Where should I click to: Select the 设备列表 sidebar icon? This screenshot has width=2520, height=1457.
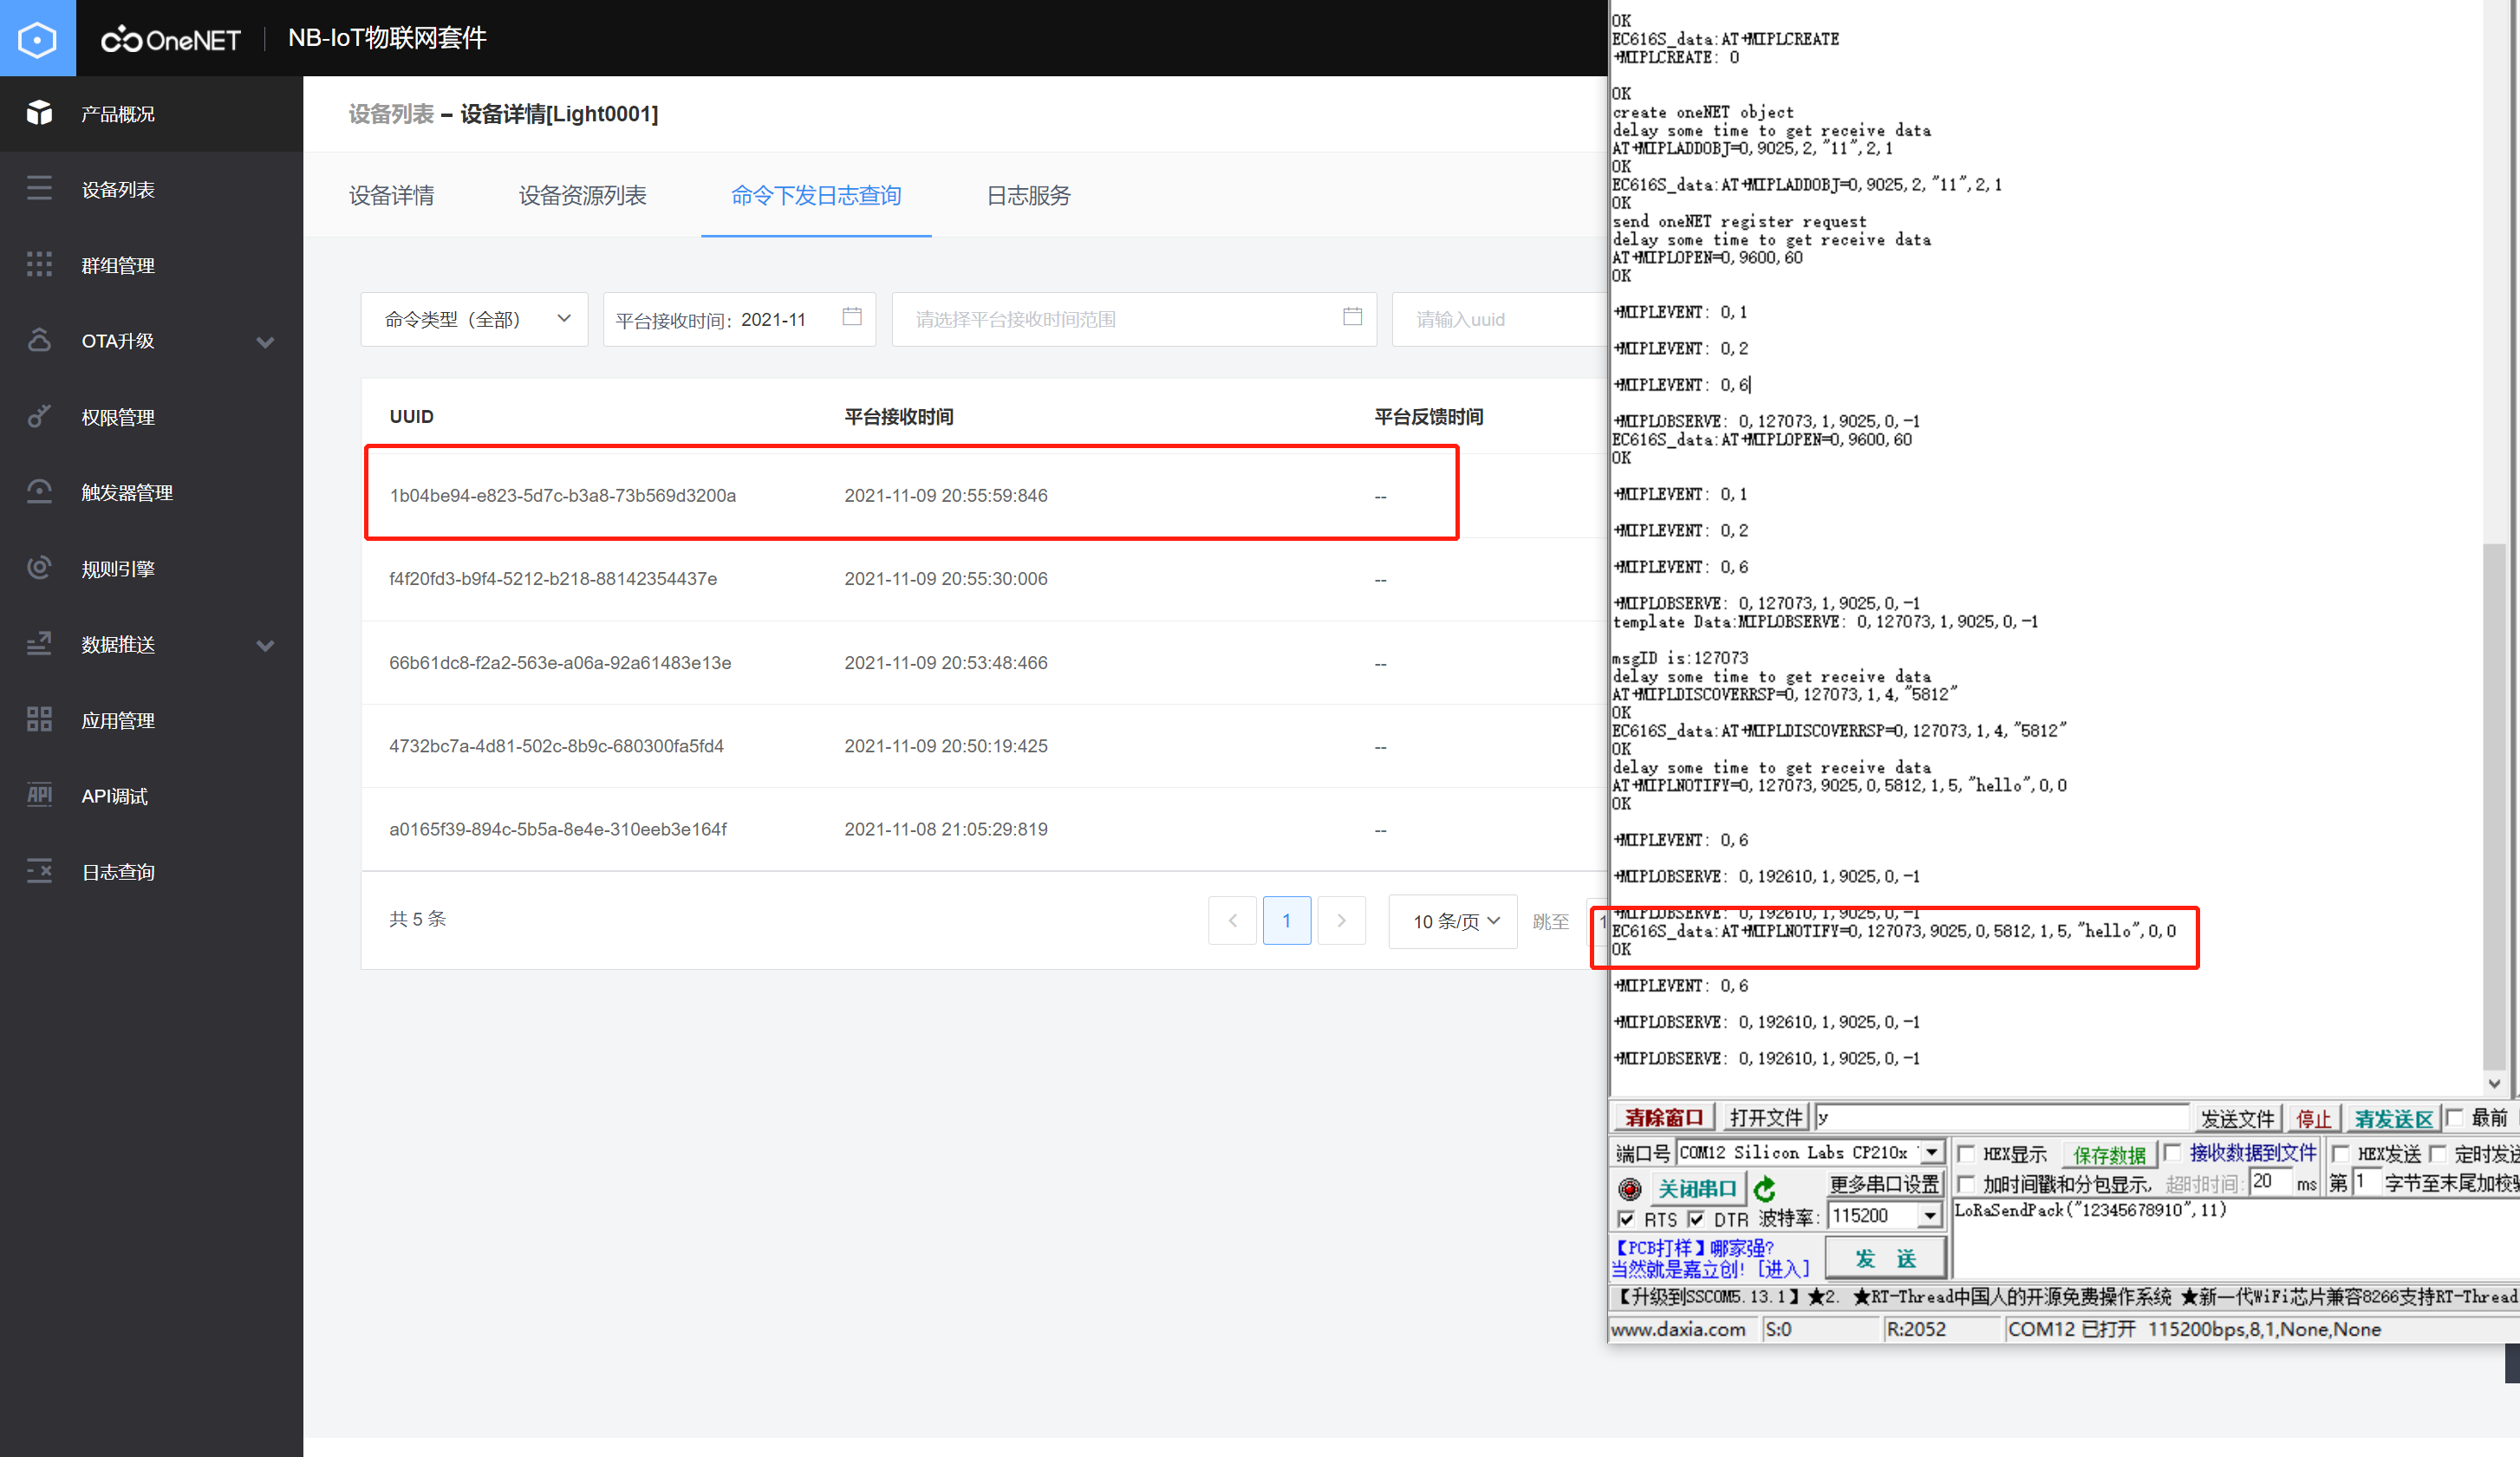pyautogui.click(x=117, y=189)
